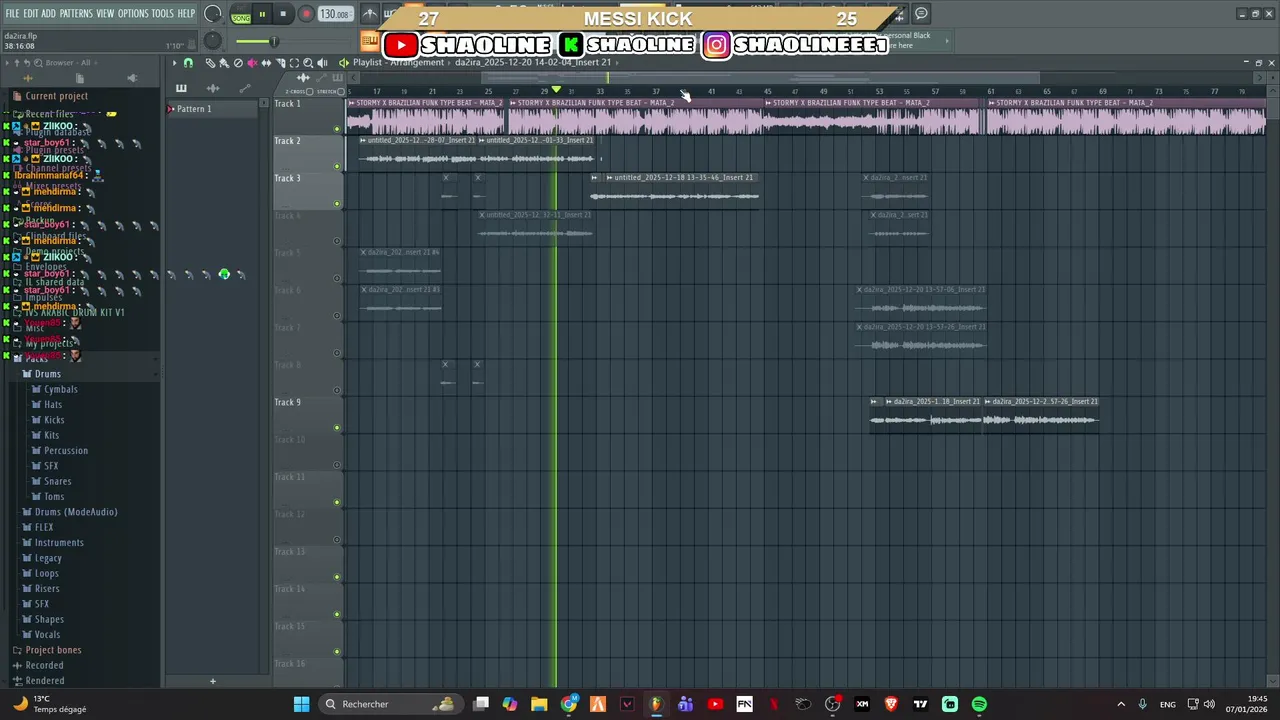Screen dimensions: 1280x720
Task: Select the Draw pencil tool in the playlist
Action: [x=210, y=63]
